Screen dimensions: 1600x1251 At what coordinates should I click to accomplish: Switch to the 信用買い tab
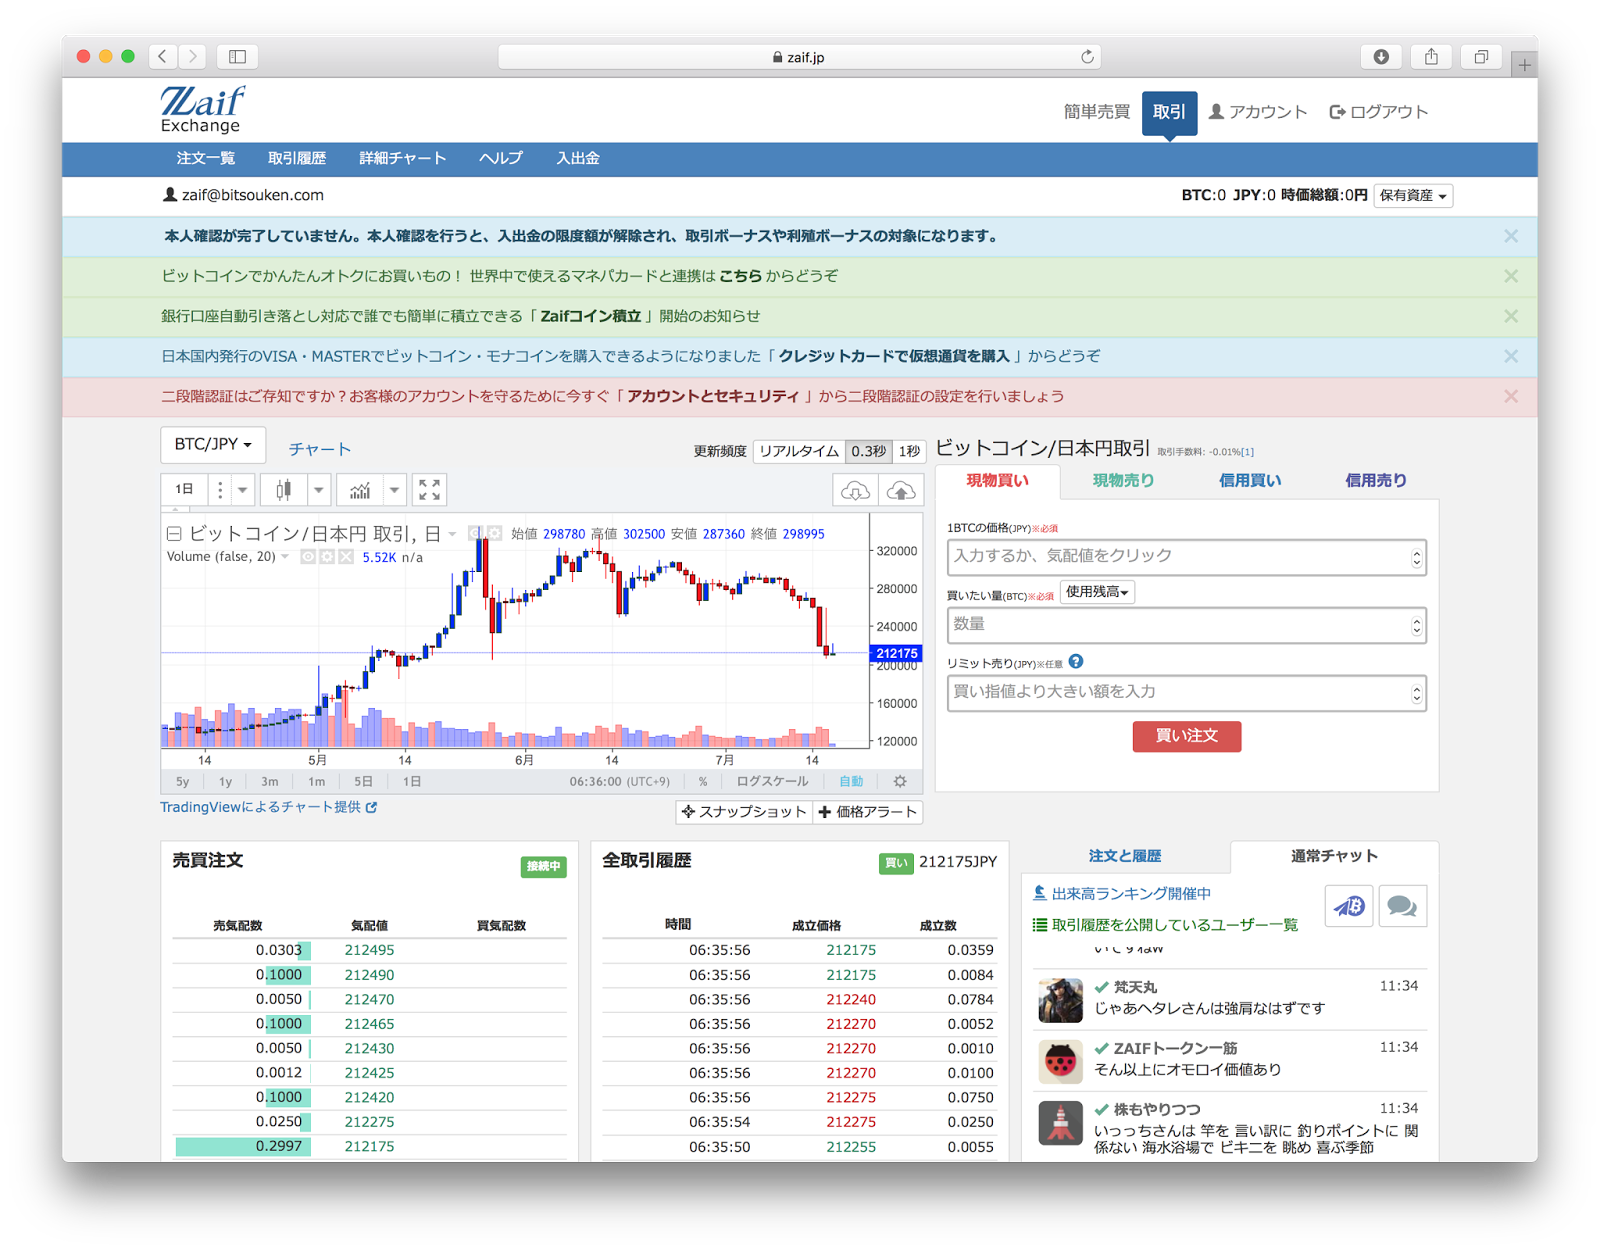tap(1249, 481)
